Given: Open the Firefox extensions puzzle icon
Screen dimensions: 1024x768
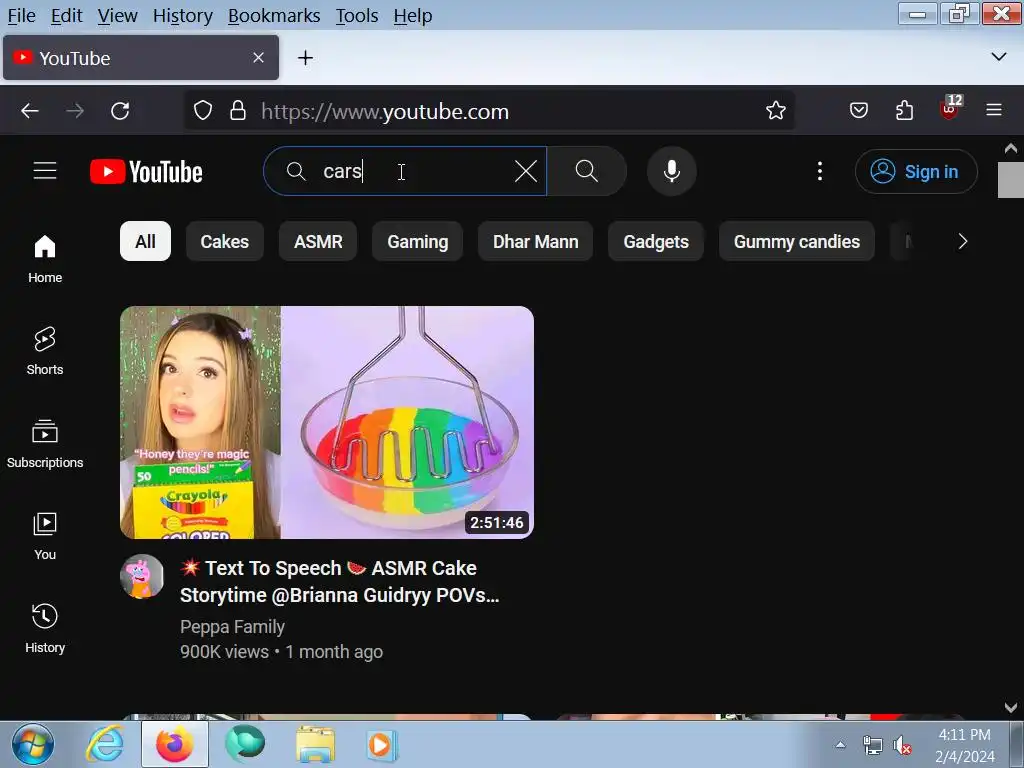Looking at the screenshot, I should pos(904,111).
